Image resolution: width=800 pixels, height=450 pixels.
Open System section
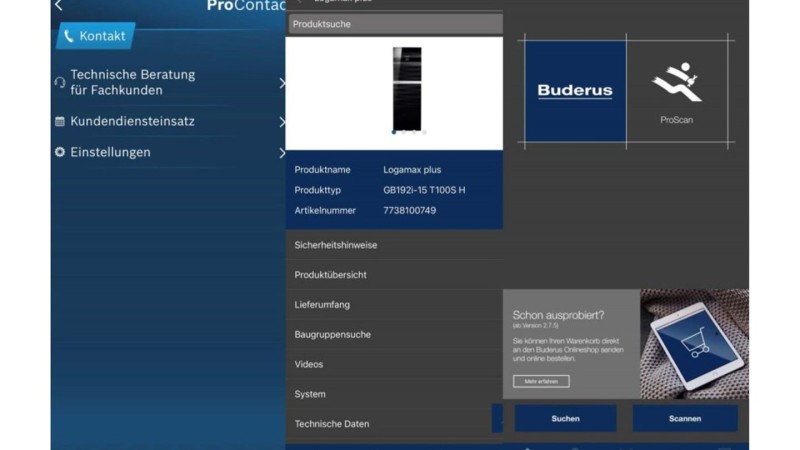click(x=394, y=394)
